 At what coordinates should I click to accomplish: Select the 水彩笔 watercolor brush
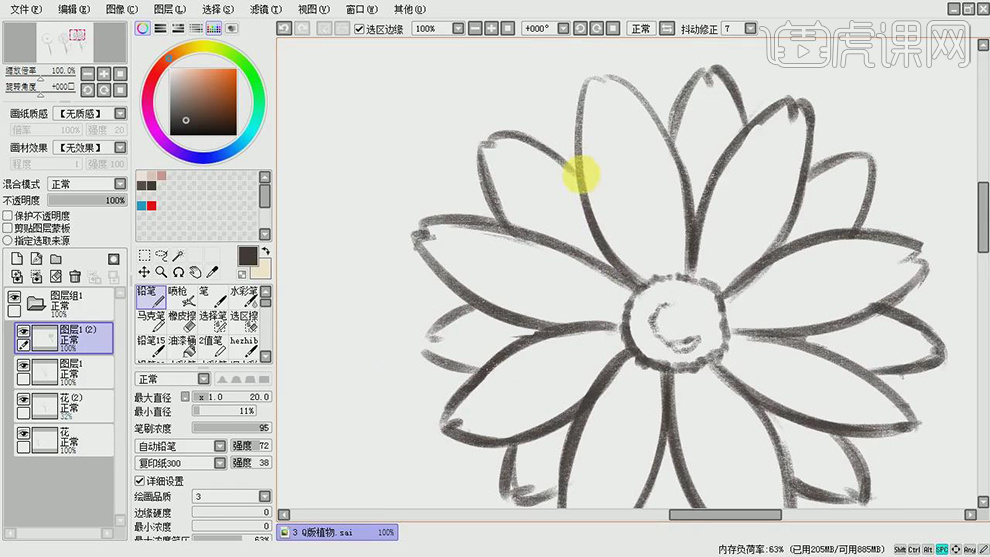click(x=244, y=296)
